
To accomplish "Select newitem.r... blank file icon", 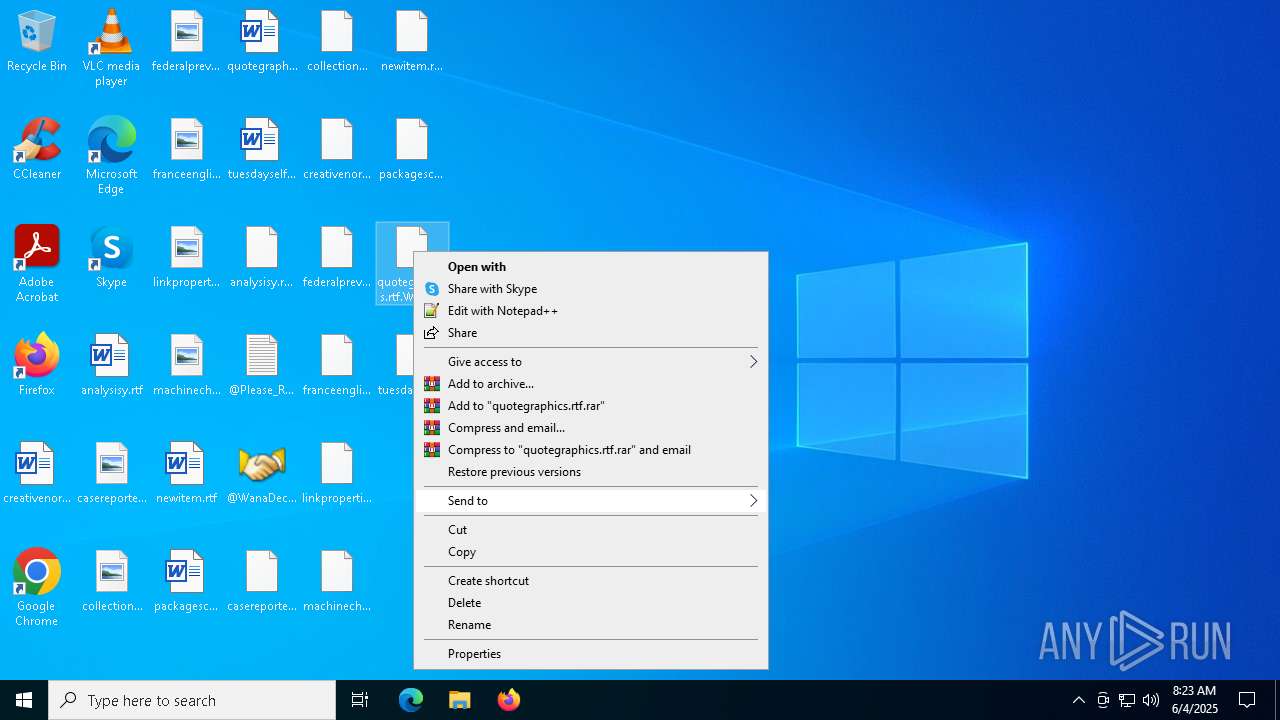I will click(411, 41).
